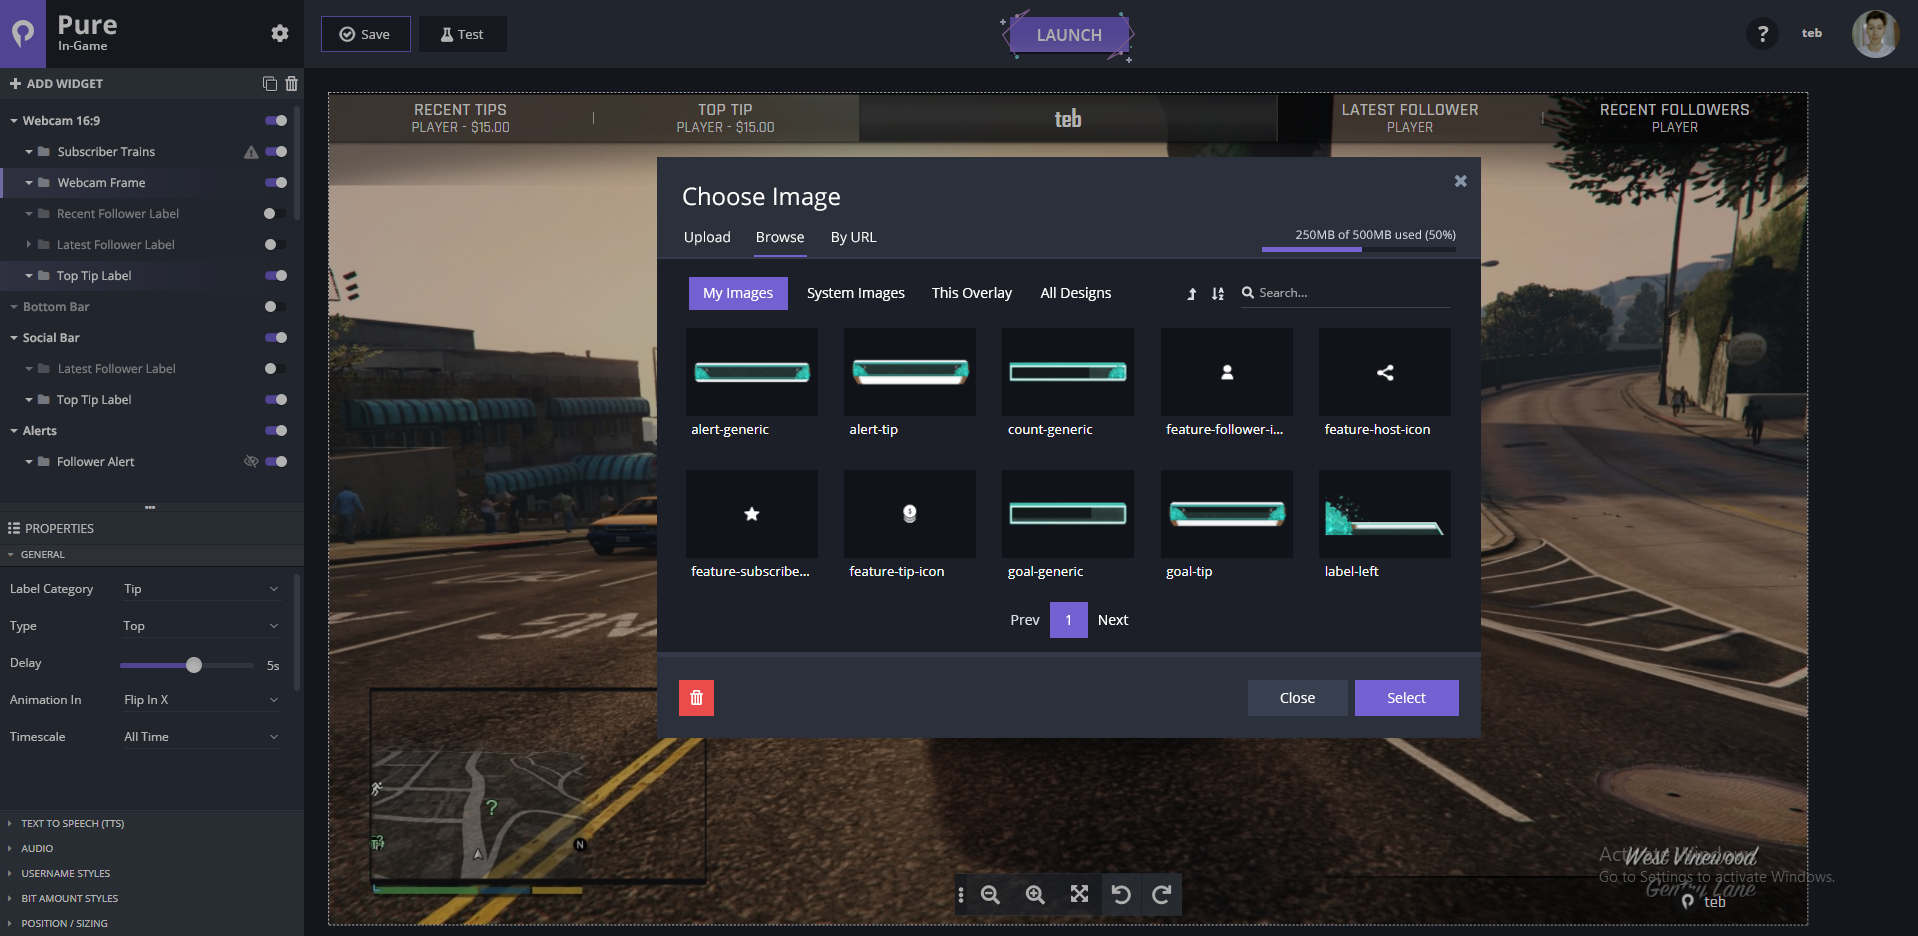This screenshot has width=1918, height=936.
Task: Switch to the Upload tab
Action: click(707, 237)
